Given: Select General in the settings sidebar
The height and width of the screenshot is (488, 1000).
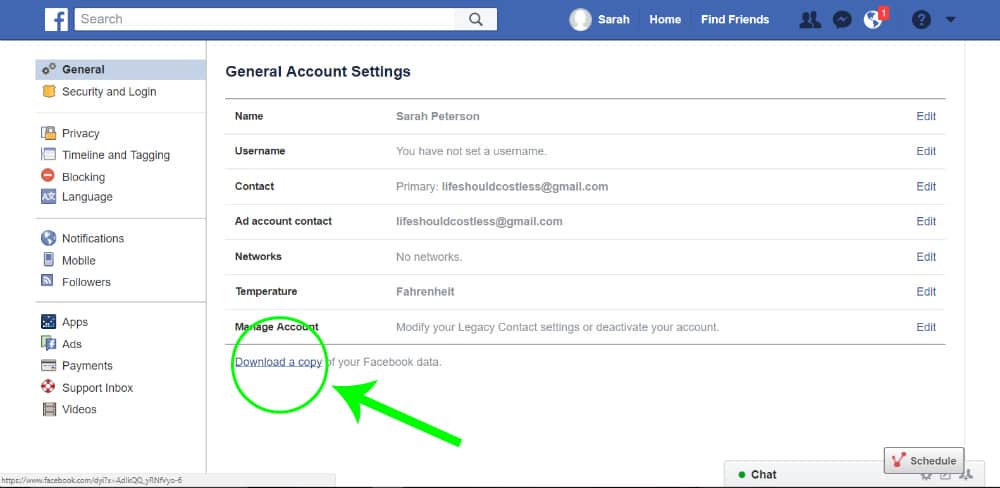Looking at the screenshot, I should [x=121, y=70].
